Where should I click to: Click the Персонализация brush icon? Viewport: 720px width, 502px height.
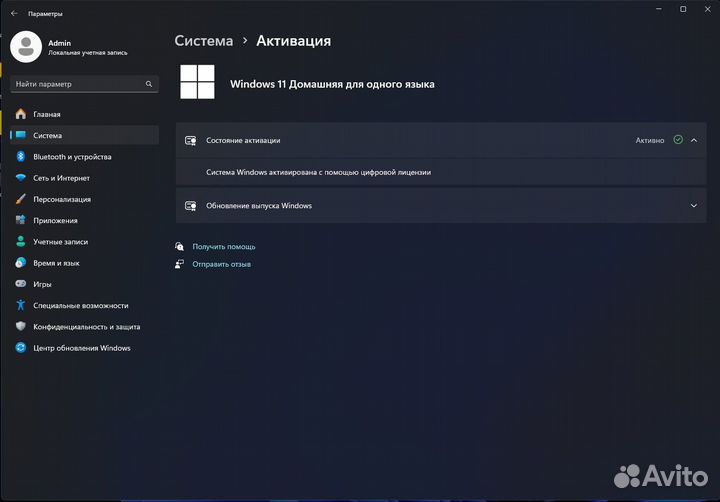[20, 199]
